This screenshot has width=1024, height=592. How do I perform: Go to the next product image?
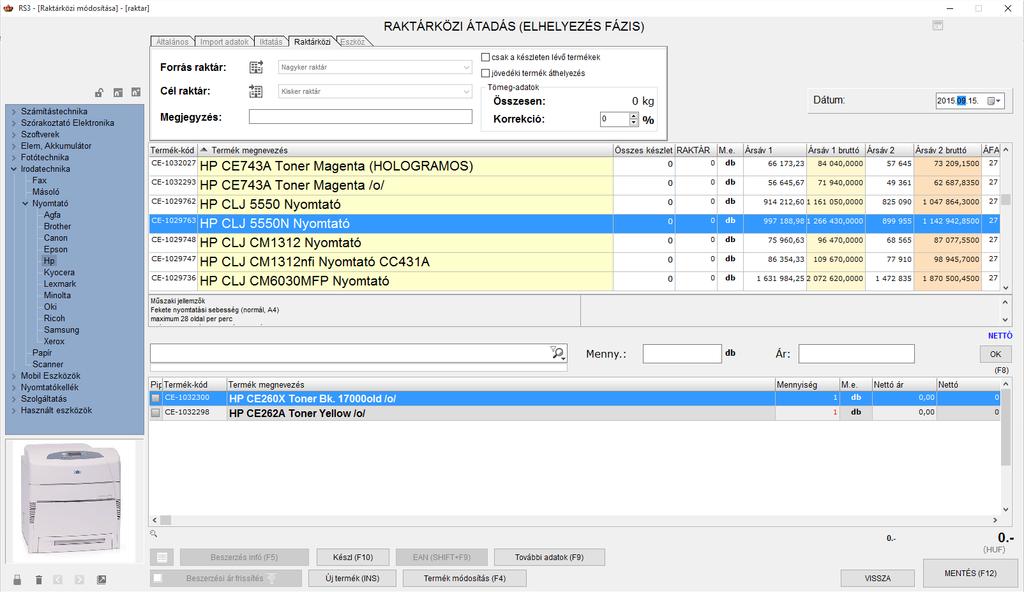(x=79, y=580)
